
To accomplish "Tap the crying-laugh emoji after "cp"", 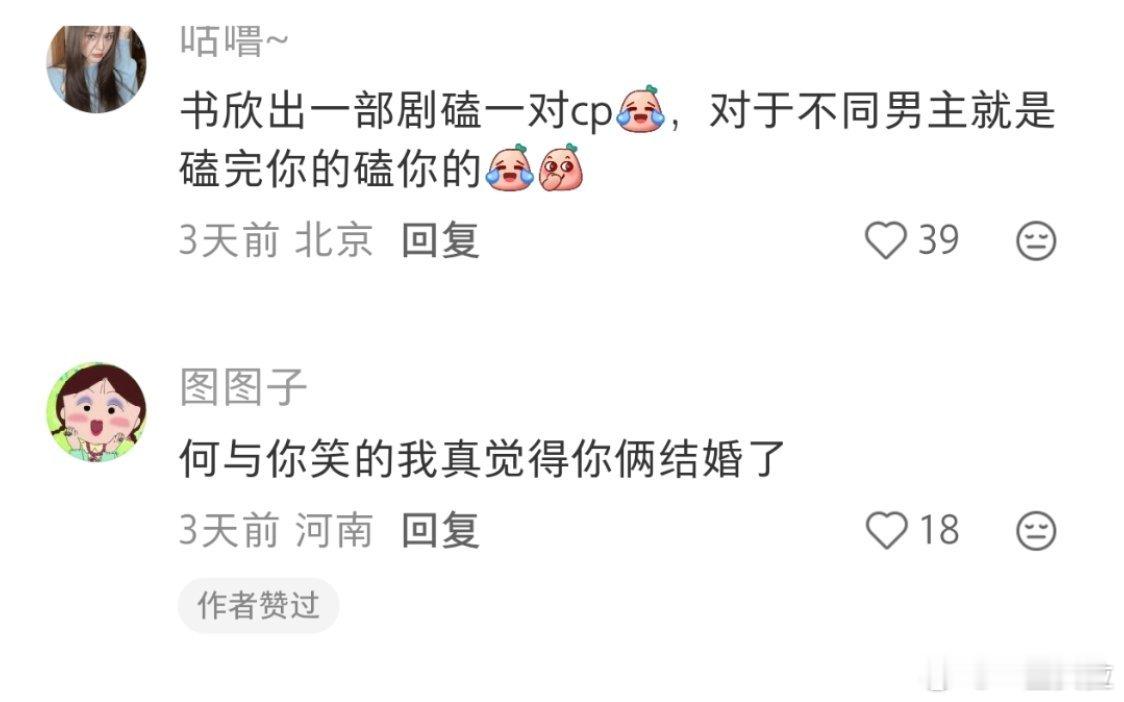I will 640,110.
